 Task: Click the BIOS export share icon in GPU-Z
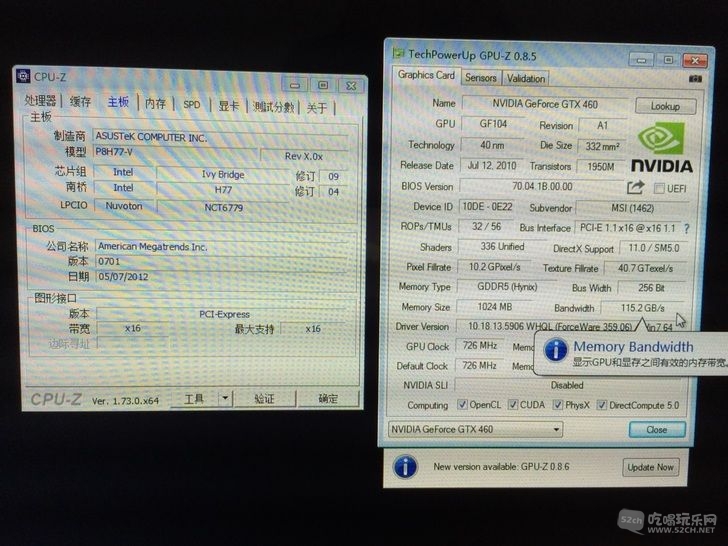click(636, 188)
